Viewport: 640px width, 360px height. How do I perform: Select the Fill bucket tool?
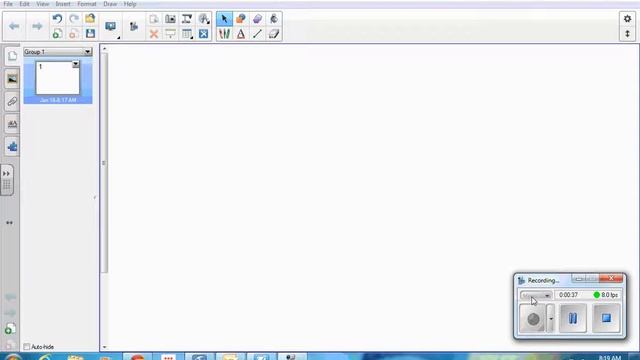[x=274, y=19]
